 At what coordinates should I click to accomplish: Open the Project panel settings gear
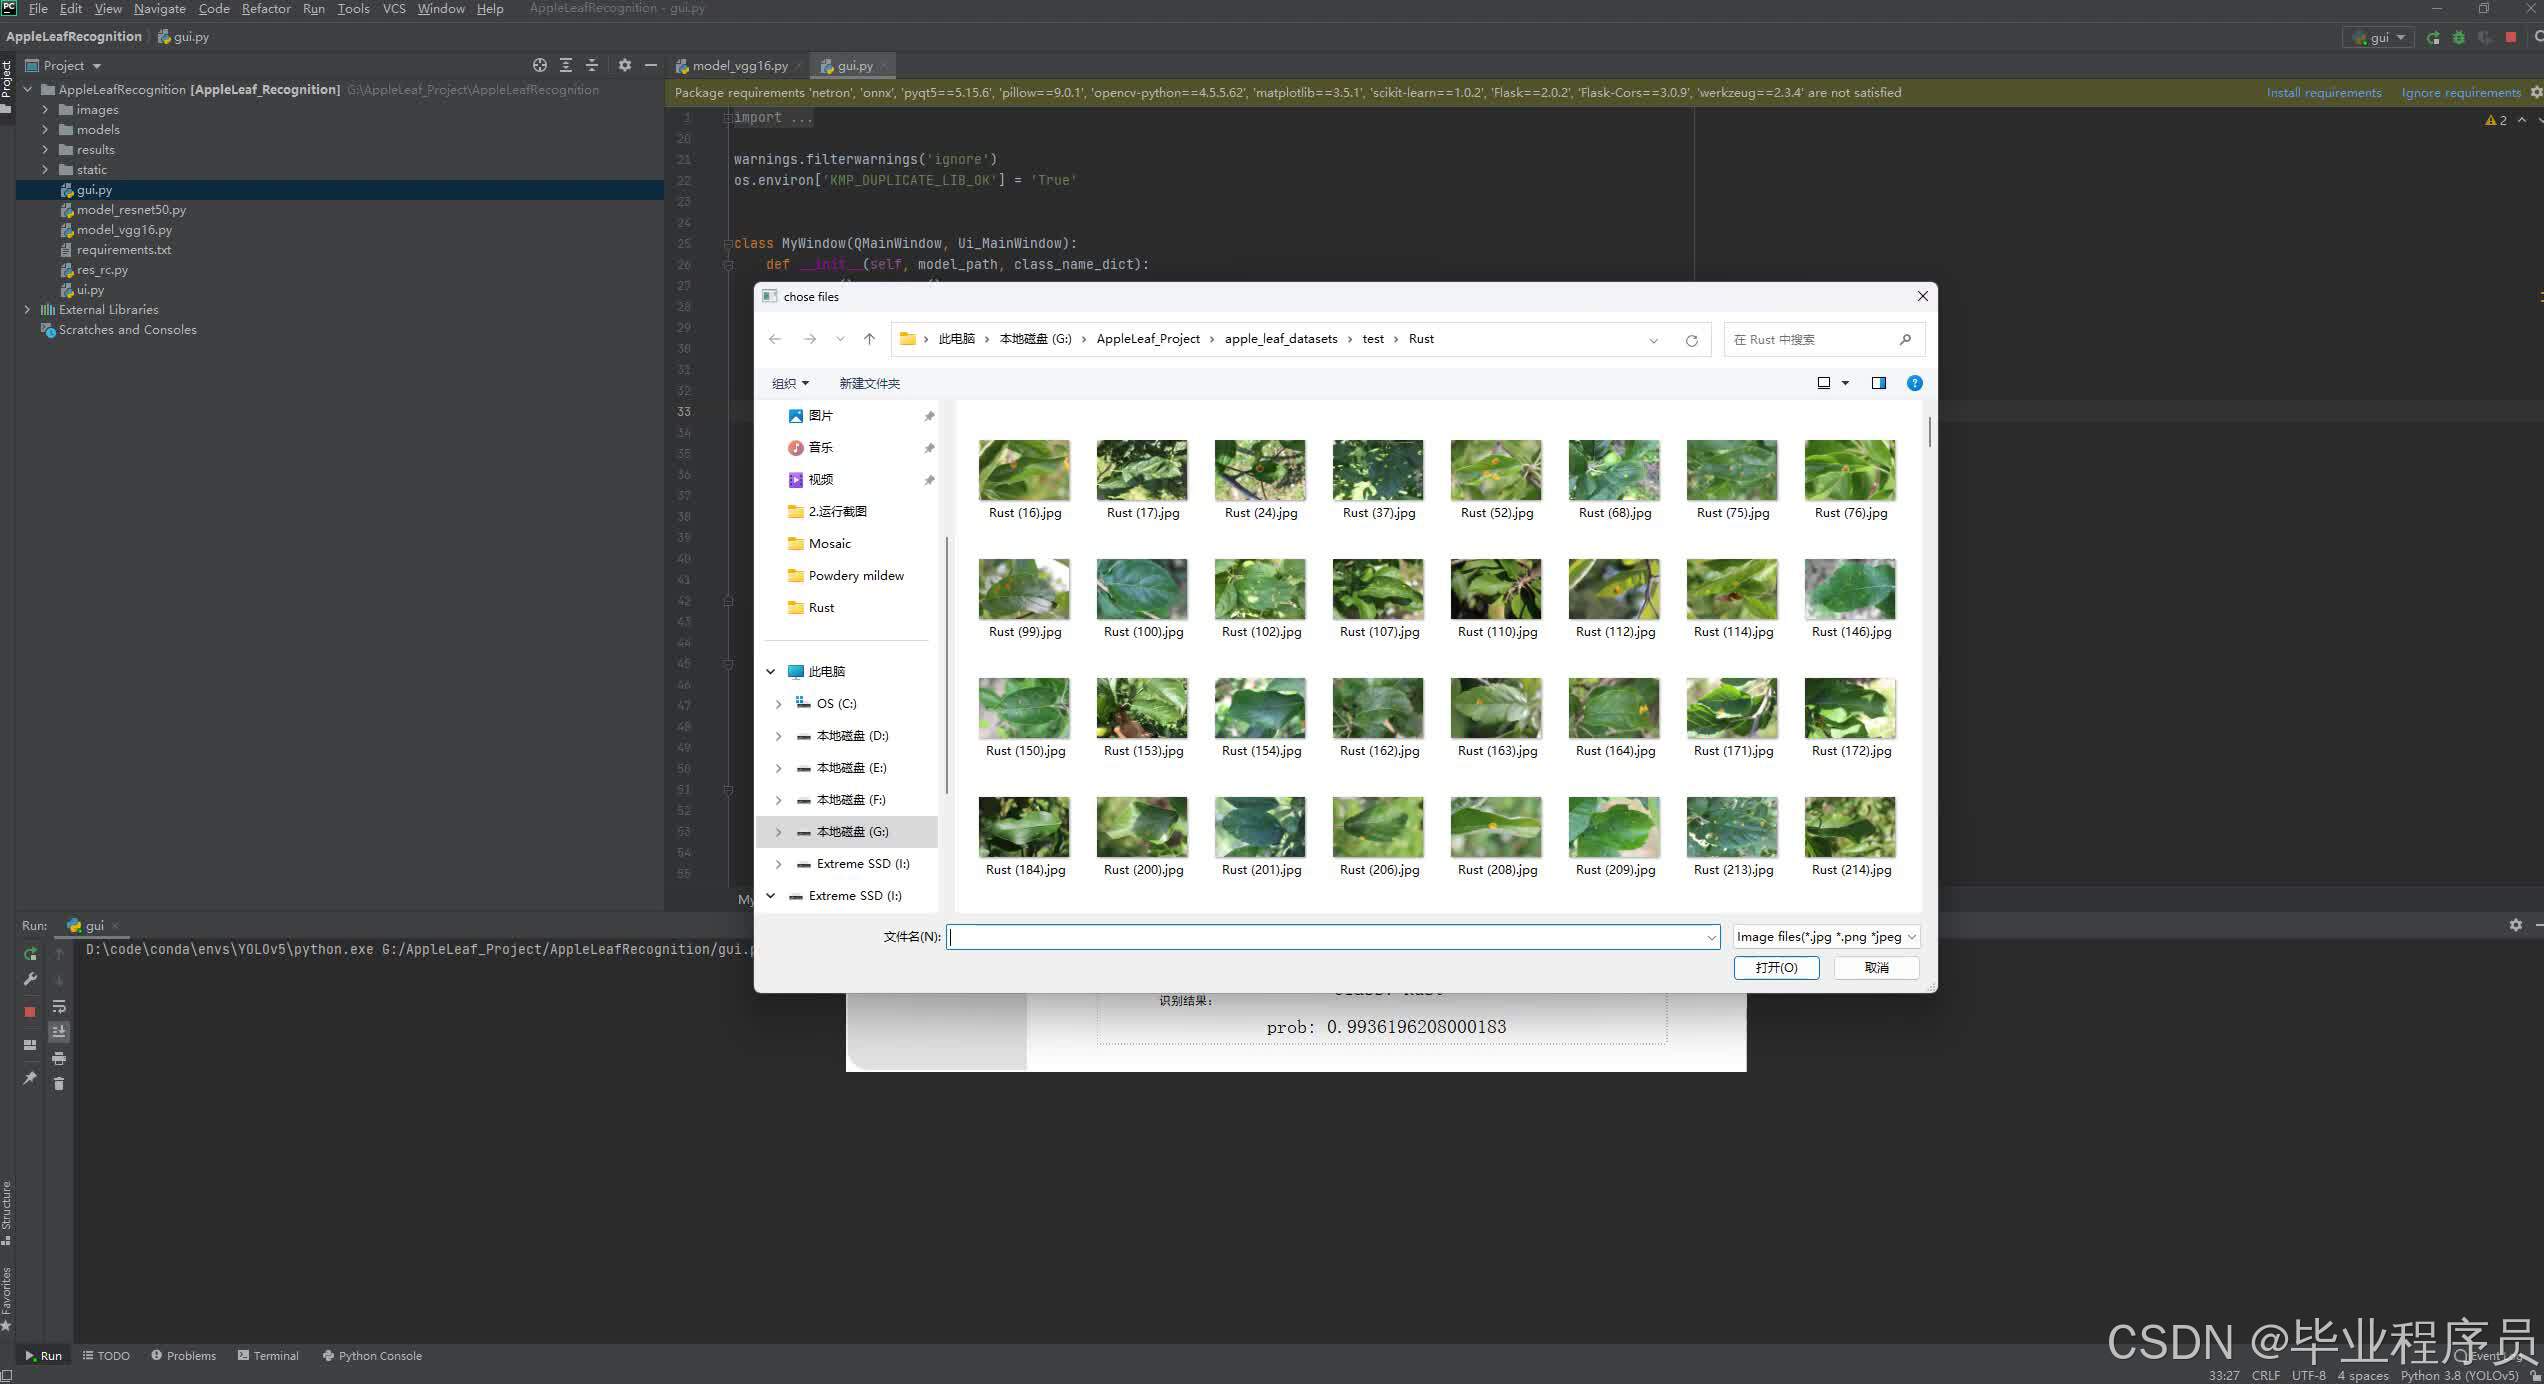pos(625,65)
